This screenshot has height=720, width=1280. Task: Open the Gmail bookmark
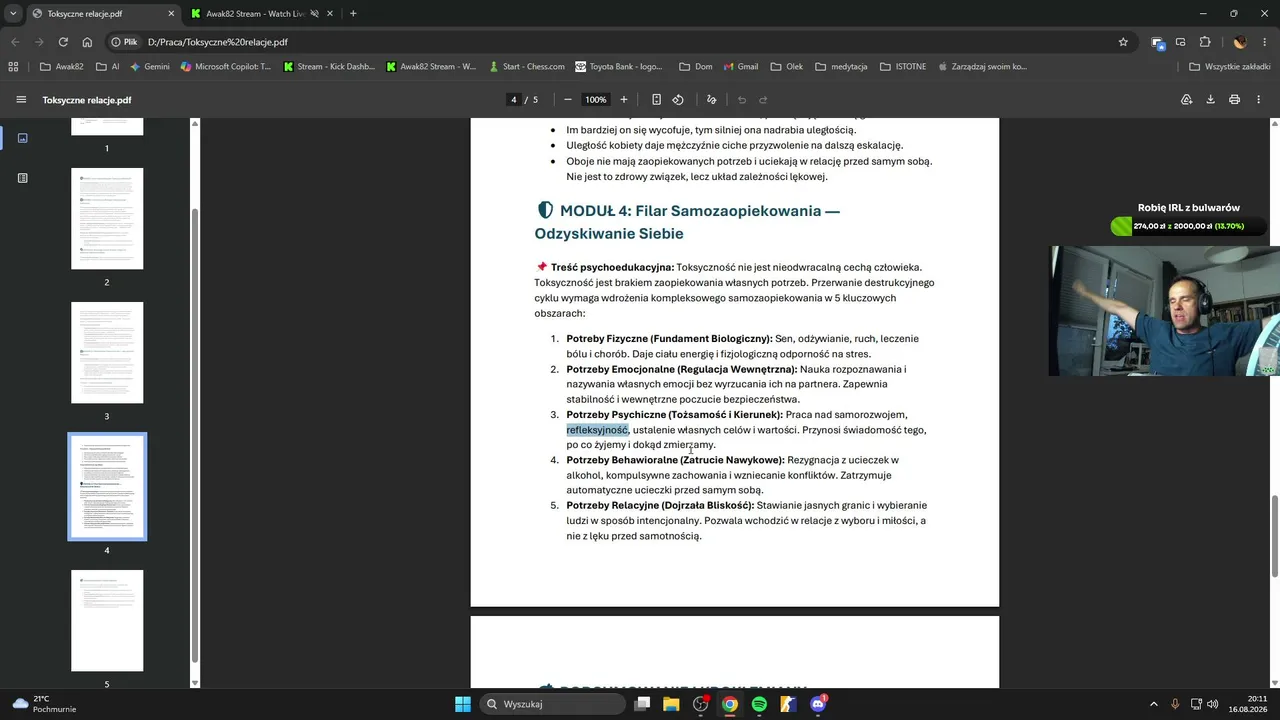(740, 67)
